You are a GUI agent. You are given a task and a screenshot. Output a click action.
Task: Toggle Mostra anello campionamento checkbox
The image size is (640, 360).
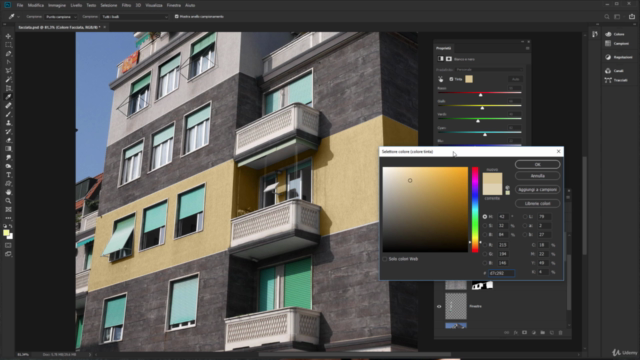[177, 17]
